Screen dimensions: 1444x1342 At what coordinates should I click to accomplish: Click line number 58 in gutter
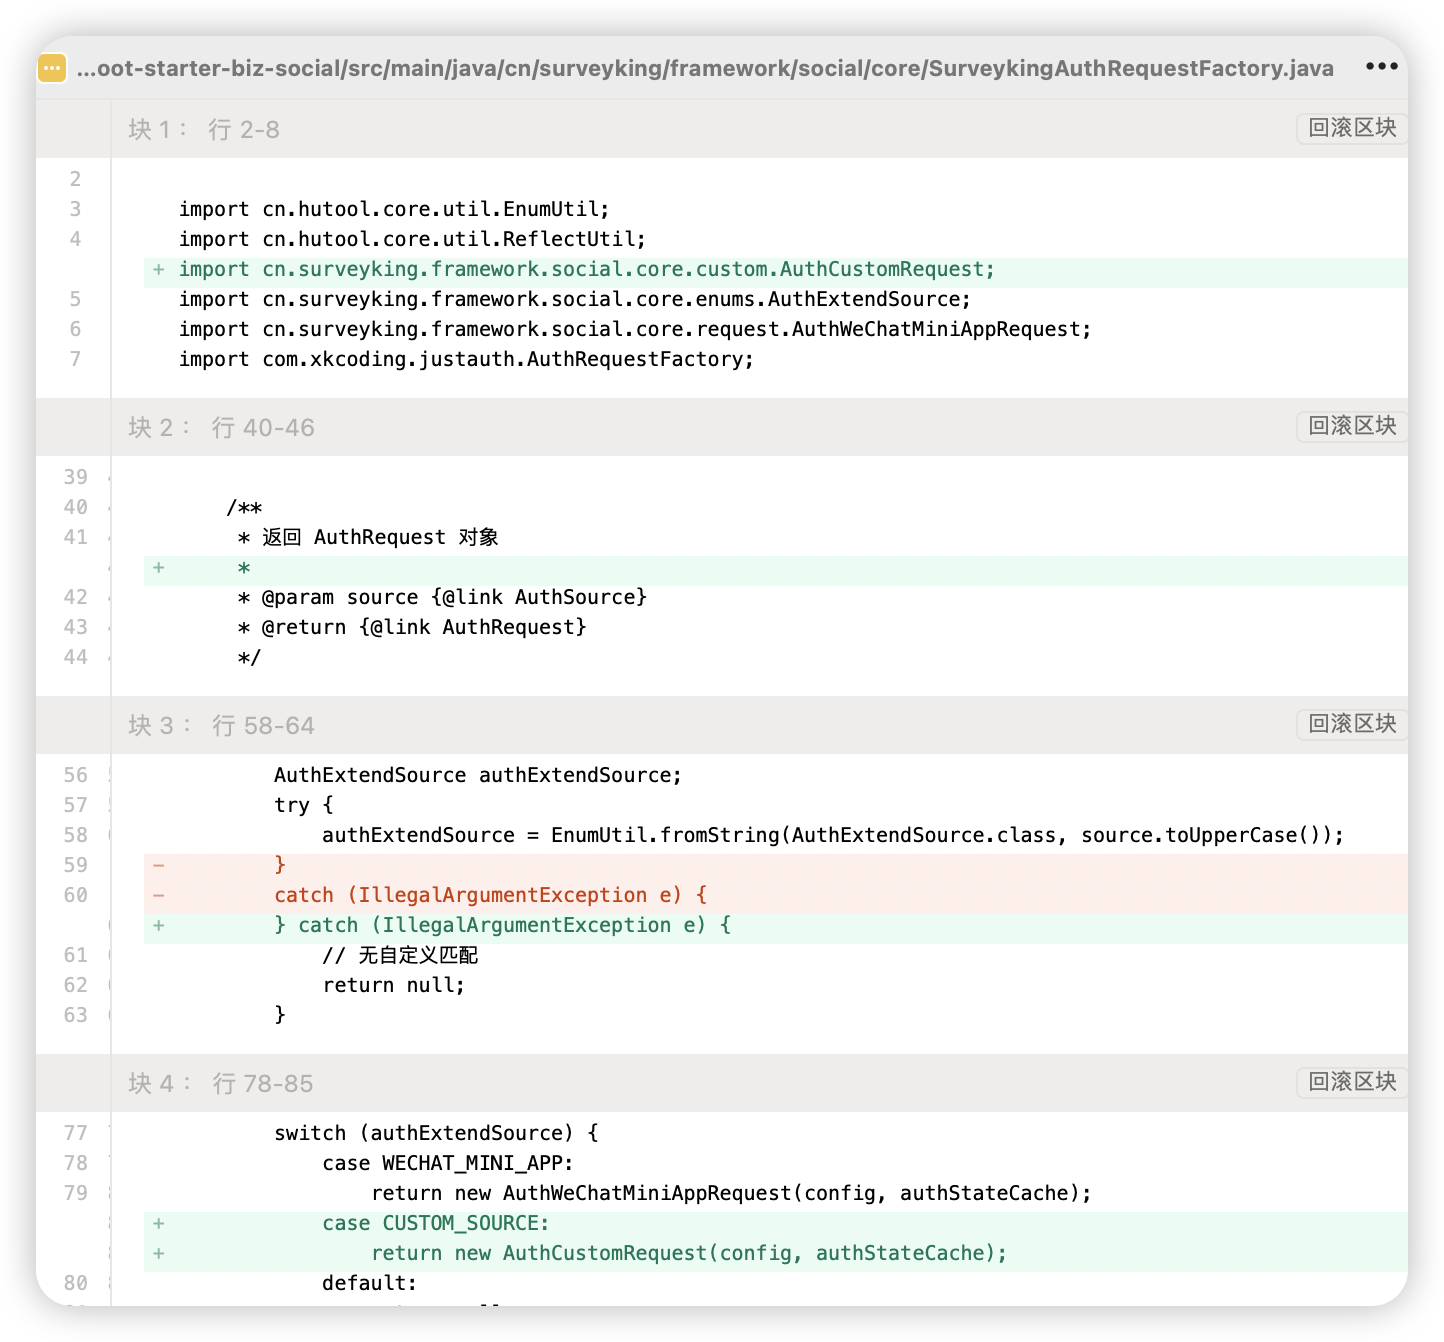76,835
